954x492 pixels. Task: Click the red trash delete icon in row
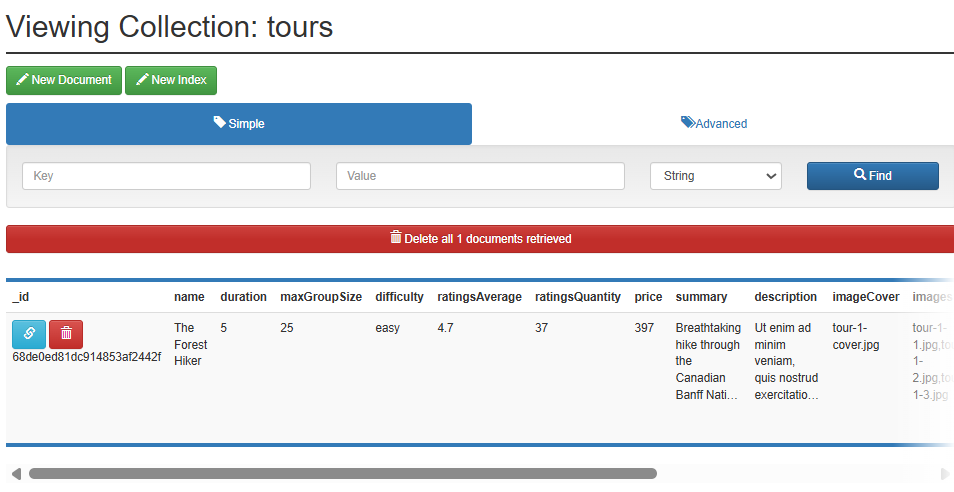[x=67, y=334]
